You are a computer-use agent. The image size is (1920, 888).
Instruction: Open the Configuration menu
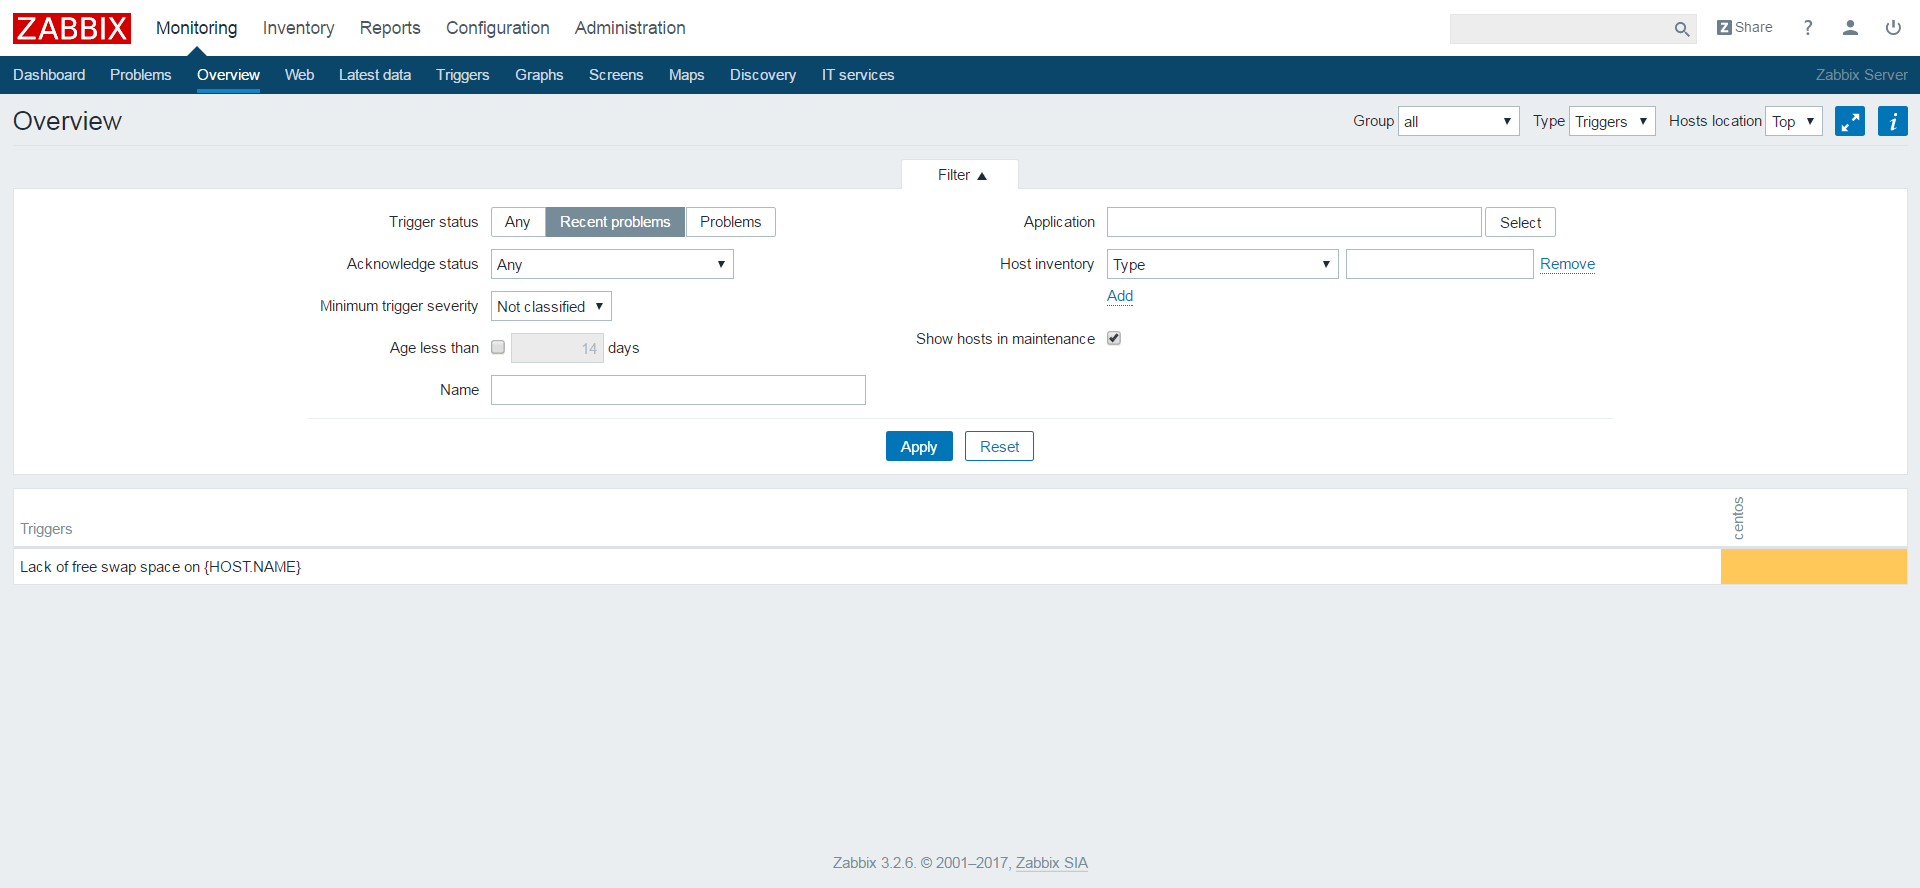tap(498, 28)
